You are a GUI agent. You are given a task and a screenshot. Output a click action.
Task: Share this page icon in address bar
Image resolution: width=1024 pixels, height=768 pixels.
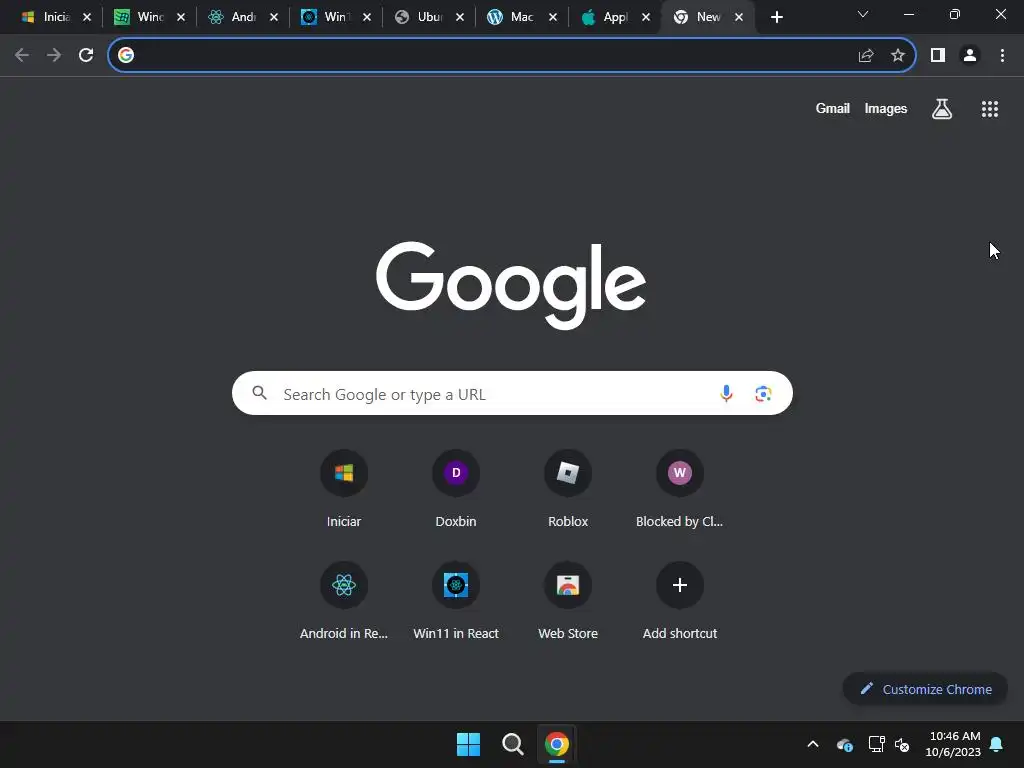click(866, 56)
